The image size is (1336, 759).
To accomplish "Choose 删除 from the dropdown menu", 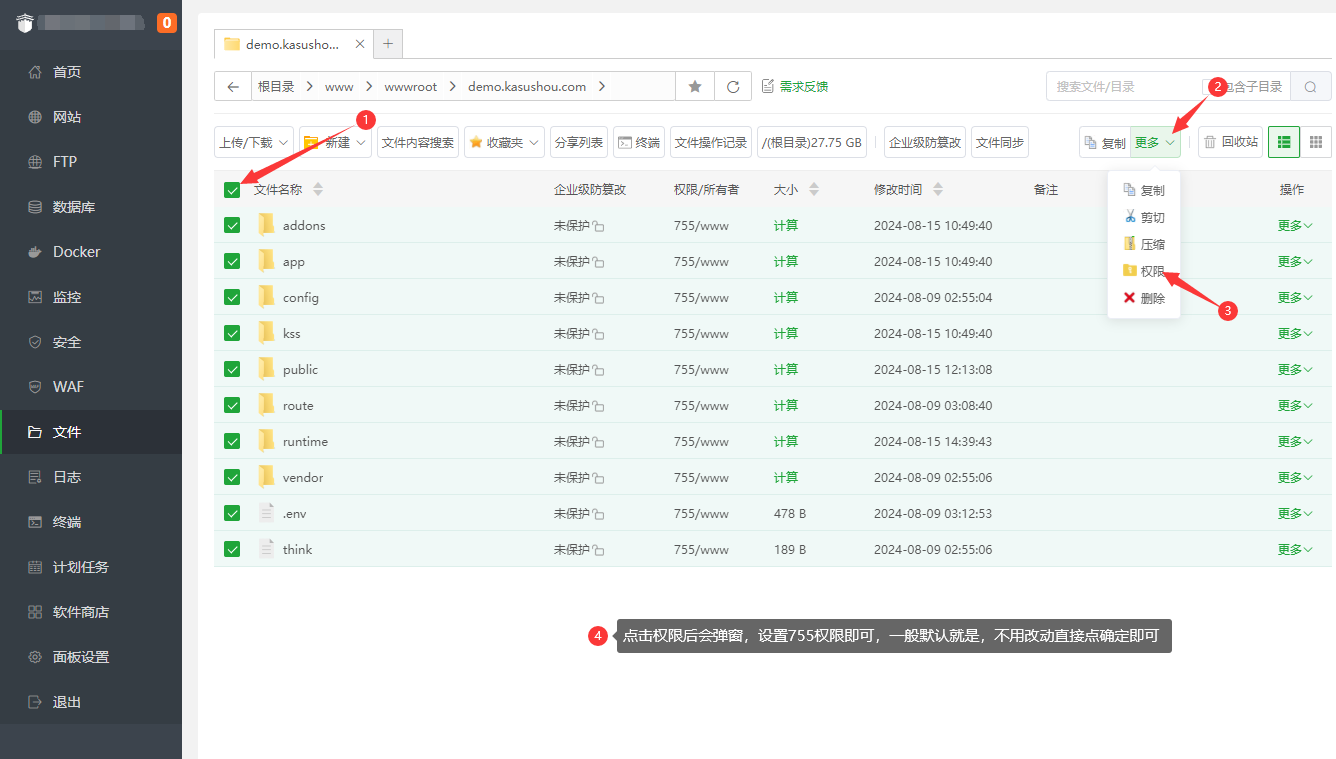I will 1144,298.
